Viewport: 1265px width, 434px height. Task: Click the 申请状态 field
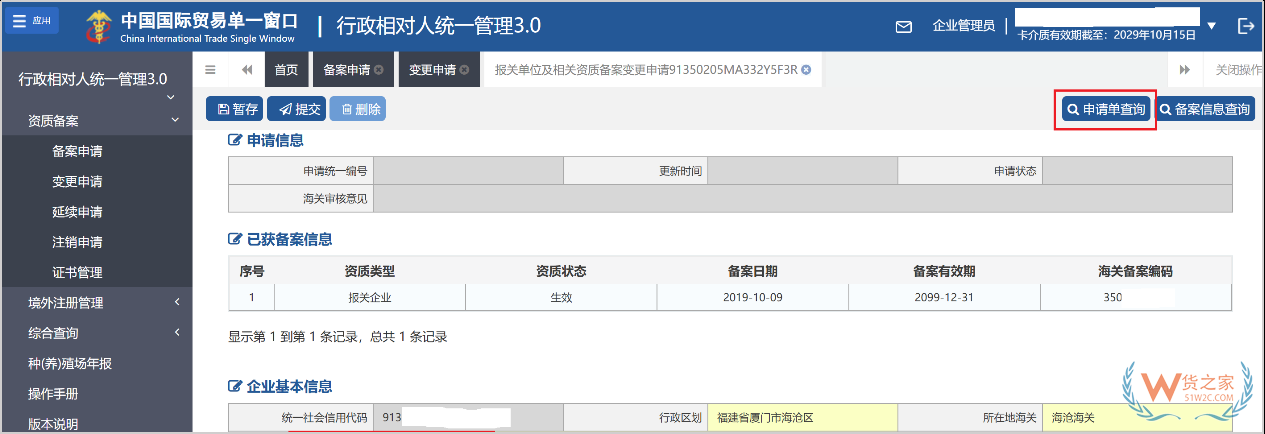(x=1137, y=171)
